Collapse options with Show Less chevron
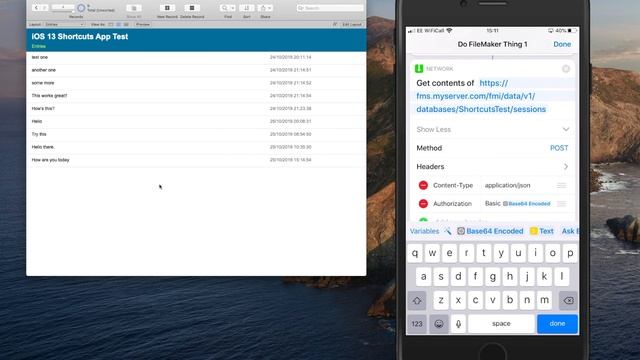This screenshot has height=360, width=640. click(x=566, y=129)
